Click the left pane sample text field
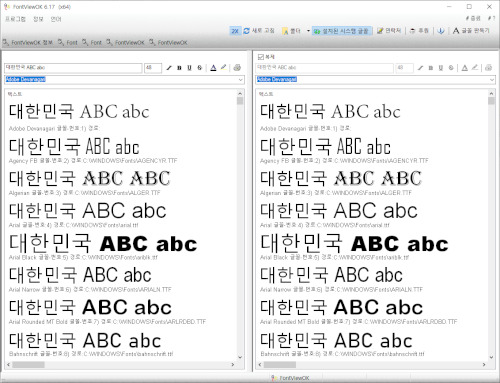500x383 pixels. coord(73,68)
